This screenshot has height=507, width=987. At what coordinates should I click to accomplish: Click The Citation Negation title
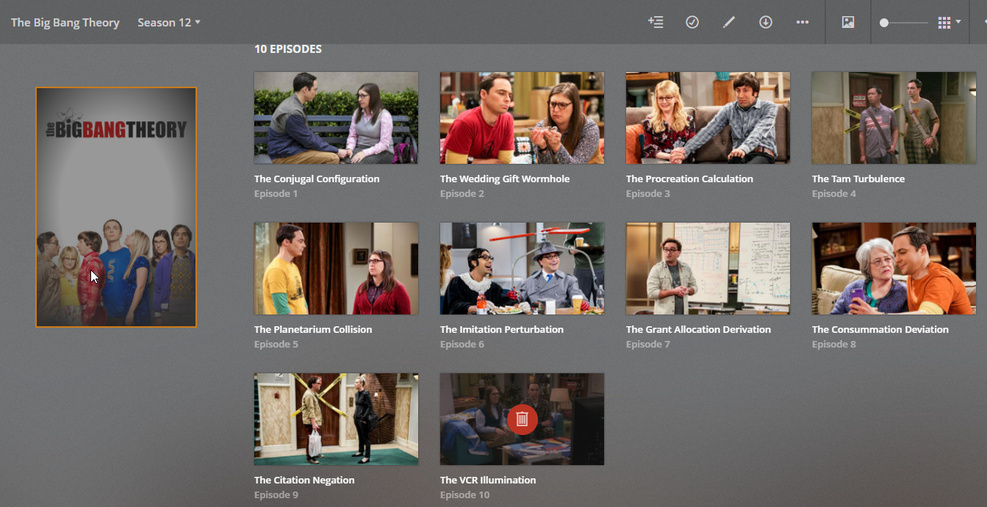(x=304, y=480)
